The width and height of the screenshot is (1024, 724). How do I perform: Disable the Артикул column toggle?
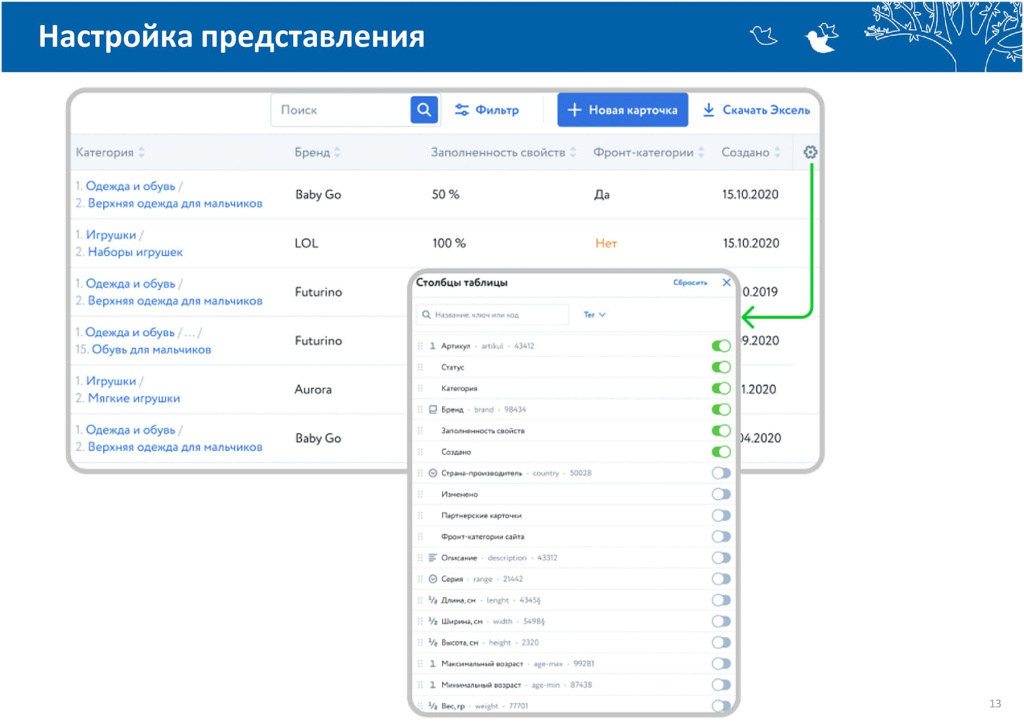tap(721, 346)
